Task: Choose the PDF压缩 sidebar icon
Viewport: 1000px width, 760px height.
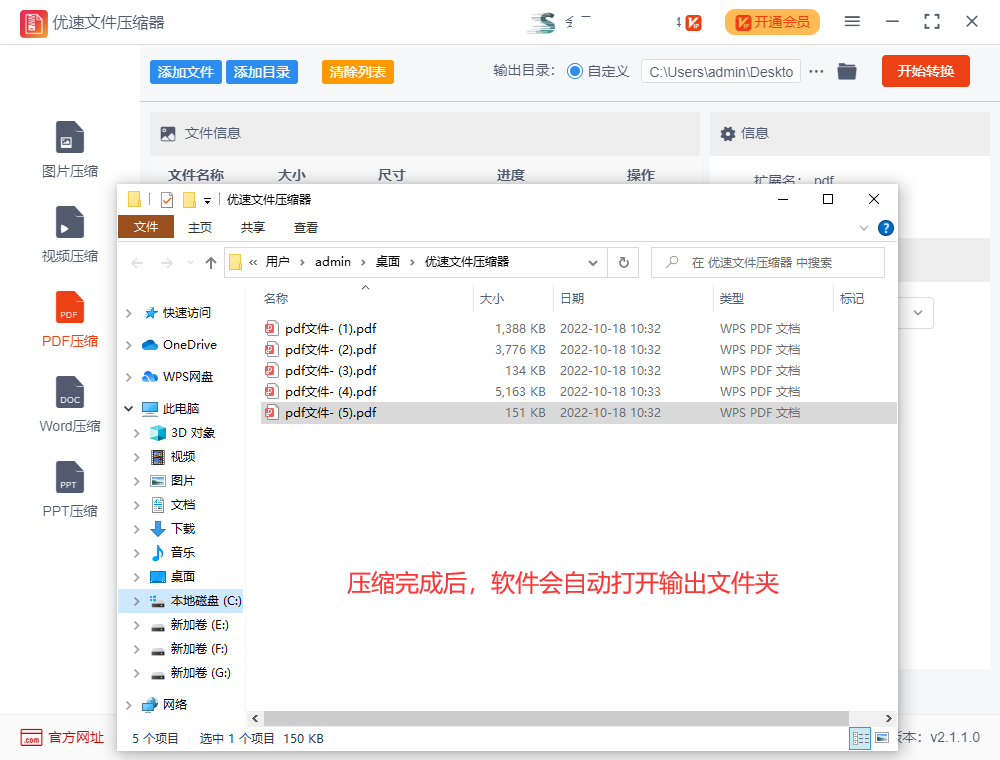Action: (x=70, y=307)
